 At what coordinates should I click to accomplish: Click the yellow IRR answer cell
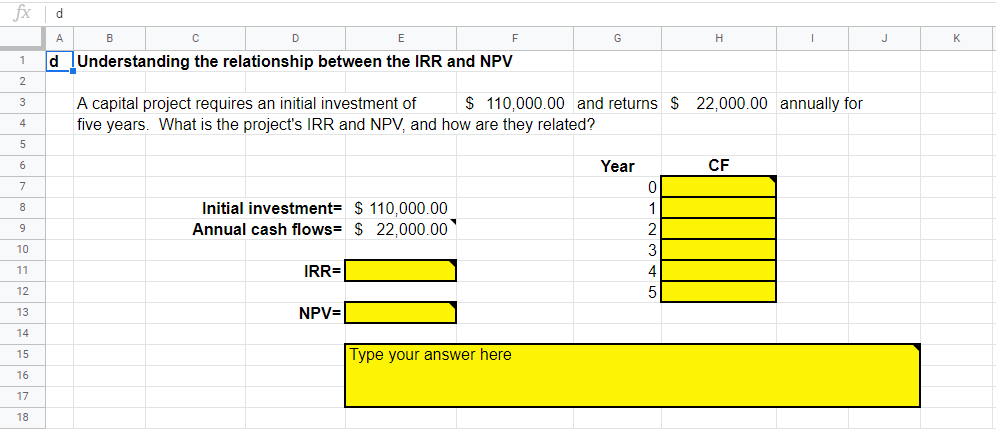pyautogui.click(x=401, y=271)
